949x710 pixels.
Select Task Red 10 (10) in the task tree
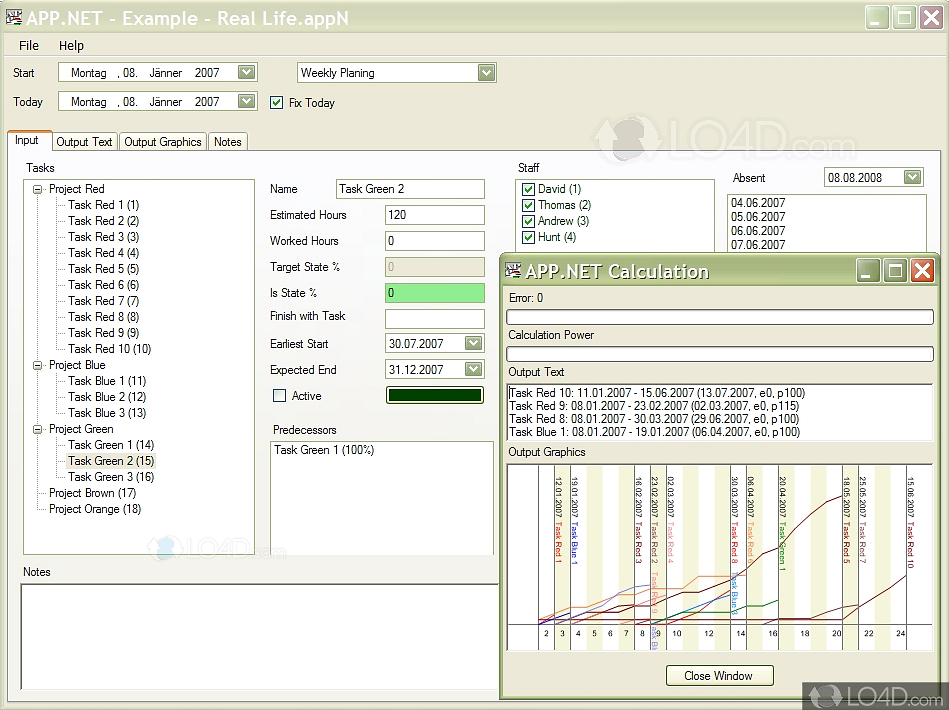(x=109, y=349)
